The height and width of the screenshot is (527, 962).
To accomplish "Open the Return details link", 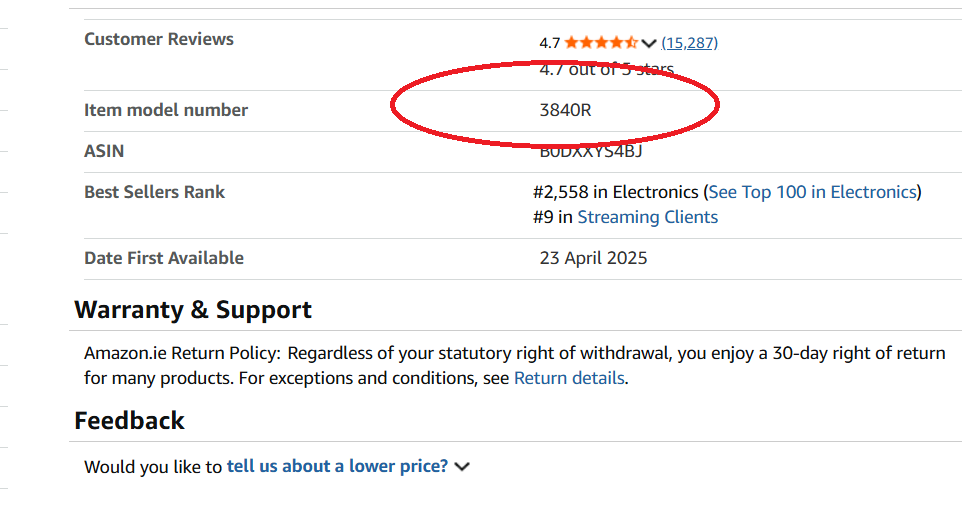I will click(569, 378).
